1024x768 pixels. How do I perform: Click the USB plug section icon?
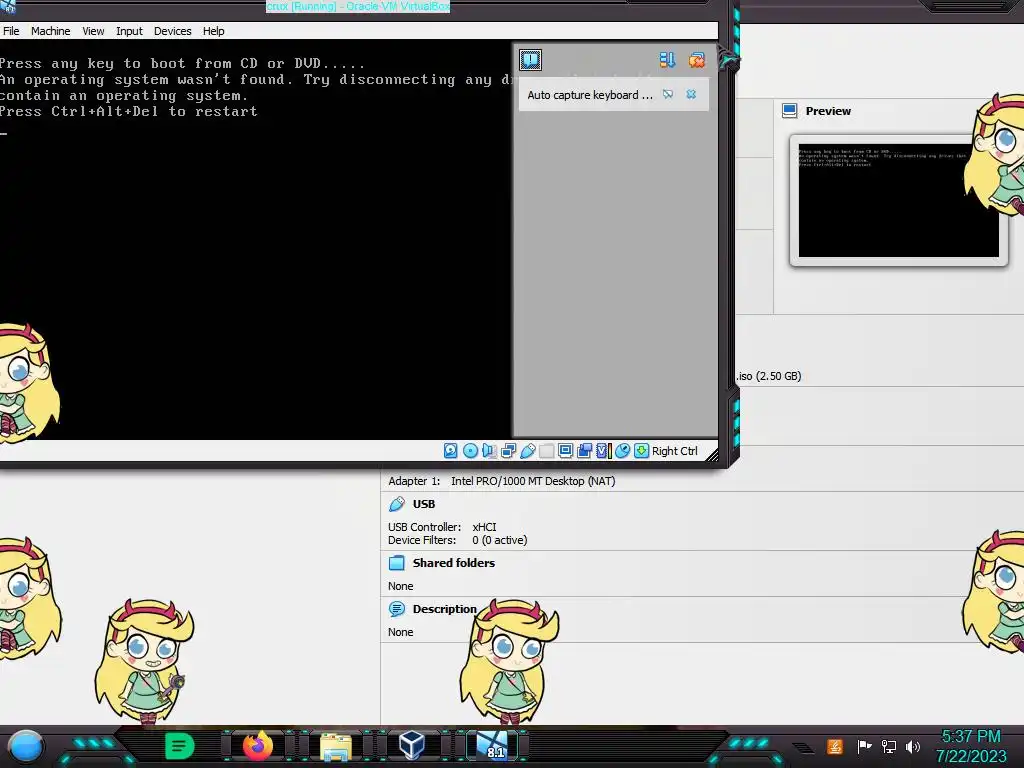[396, 504]
